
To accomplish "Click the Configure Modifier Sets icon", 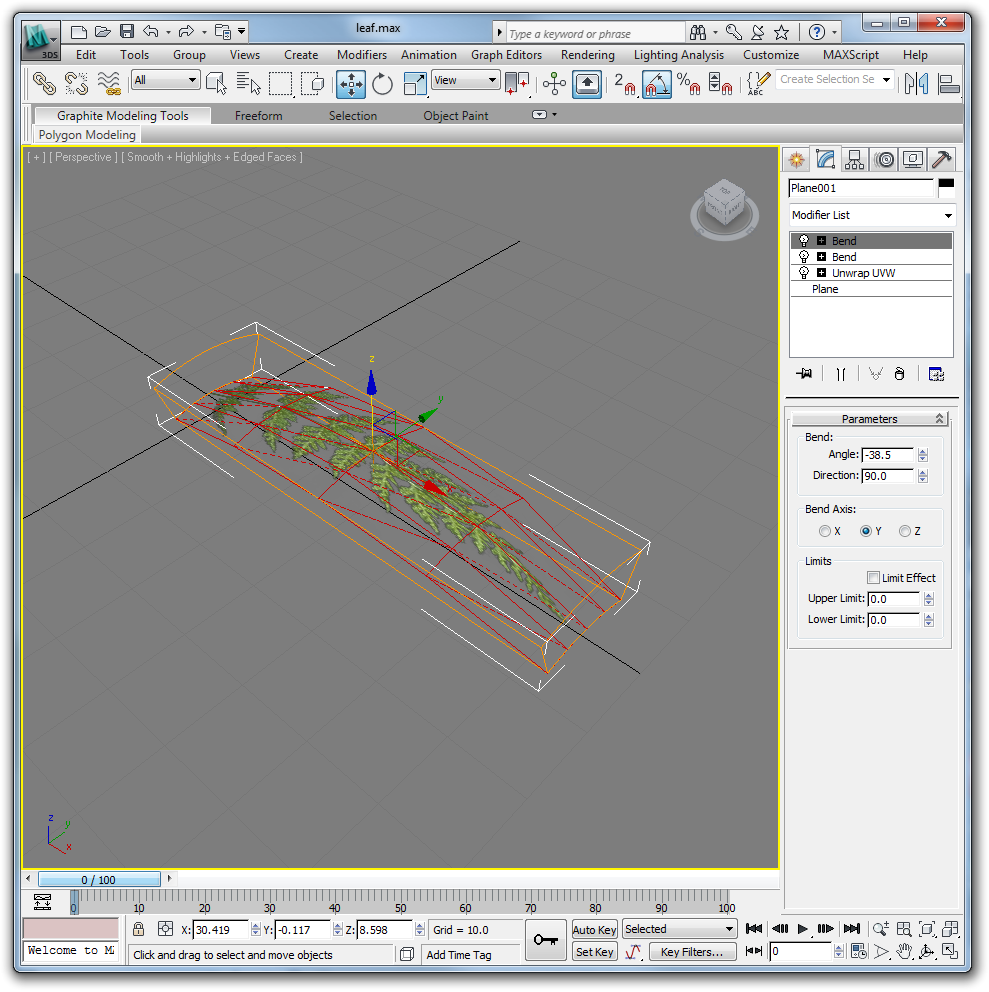I will pyautogui.click(x=936, y=374).
